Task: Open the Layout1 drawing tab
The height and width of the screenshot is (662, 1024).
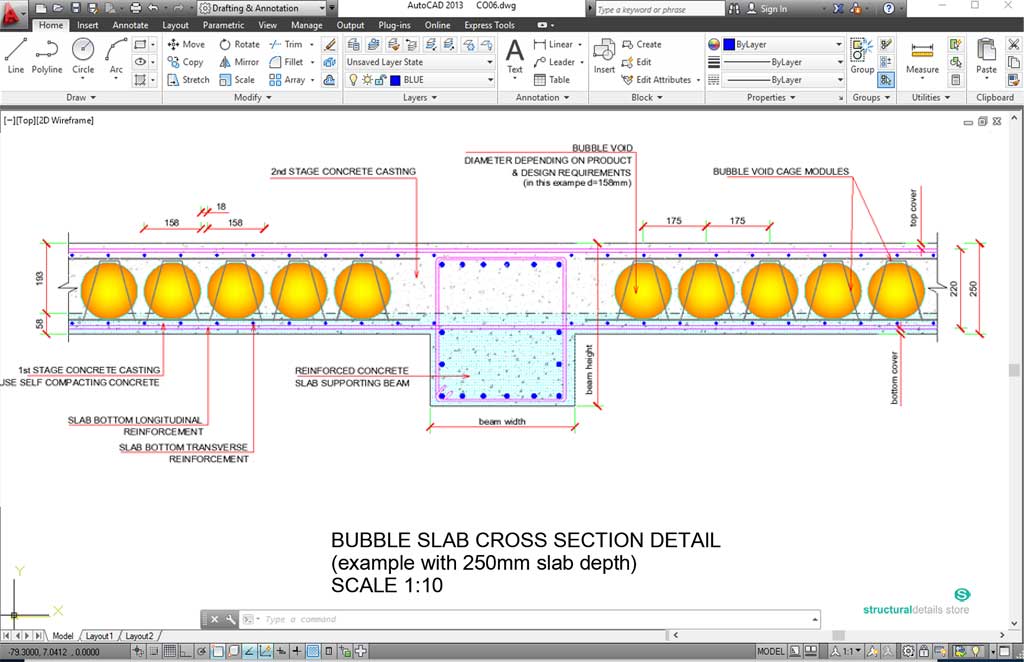Action: tap(99, 636)
